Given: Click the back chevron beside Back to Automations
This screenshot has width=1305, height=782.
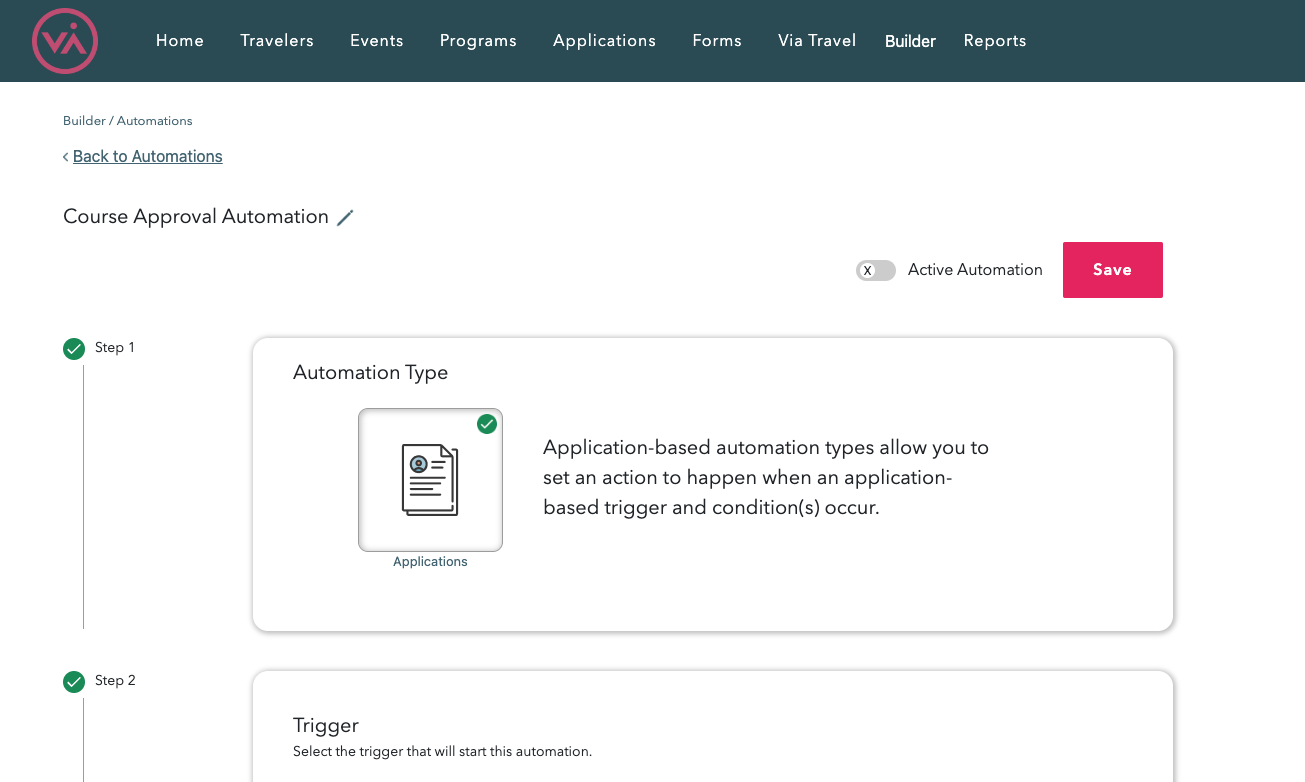Looking at the screenshot, I should tap(65, 156).
